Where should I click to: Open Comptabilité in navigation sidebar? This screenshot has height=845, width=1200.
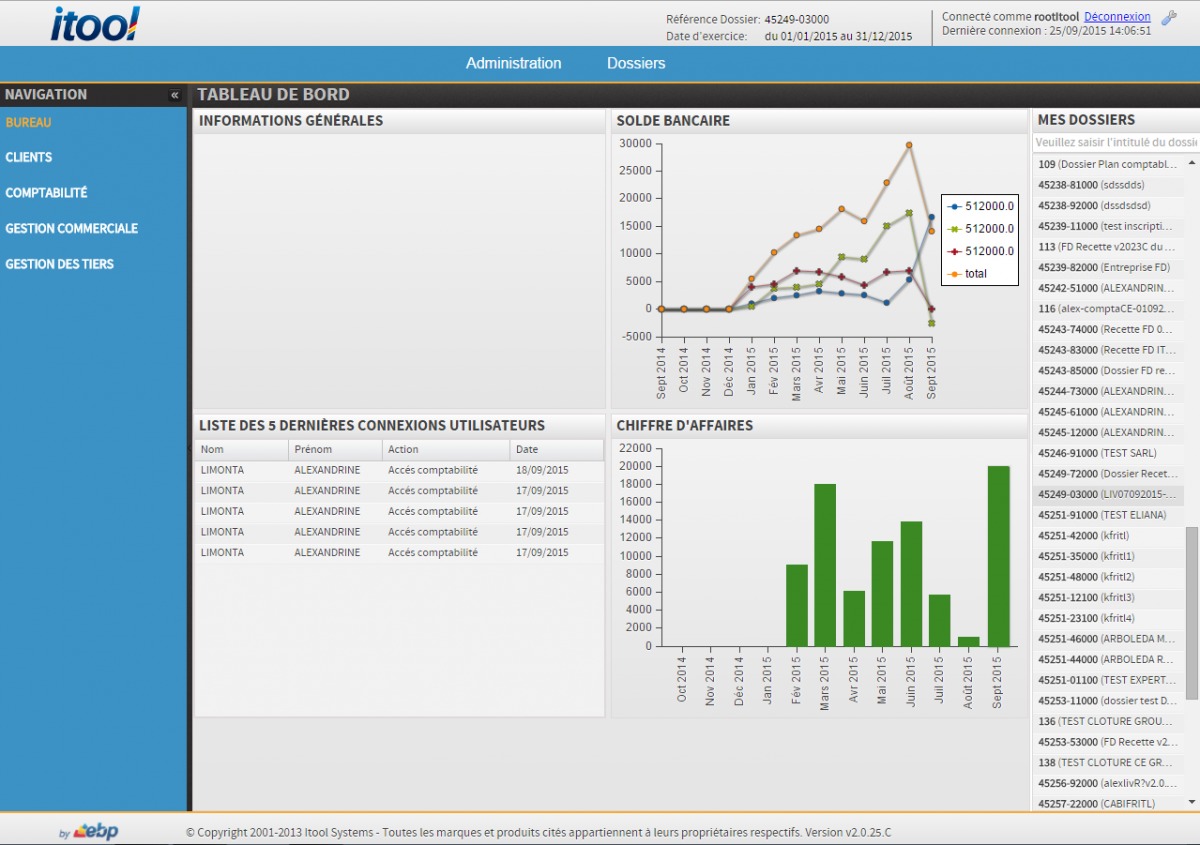pos(46,193)
